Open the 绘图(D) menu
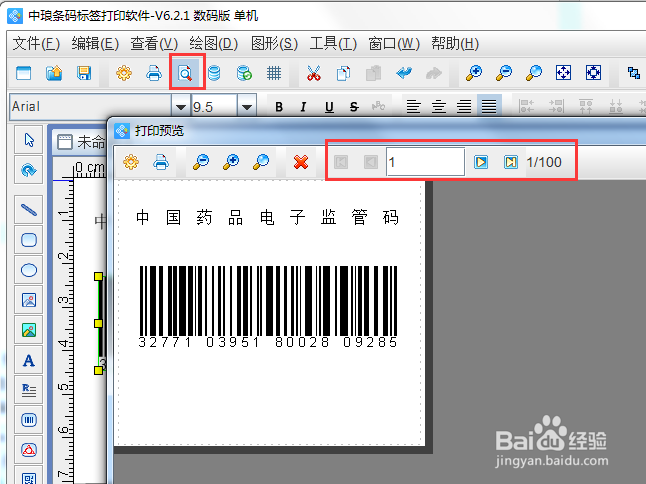The image size is (646, 484). click(x=213, y=43)
